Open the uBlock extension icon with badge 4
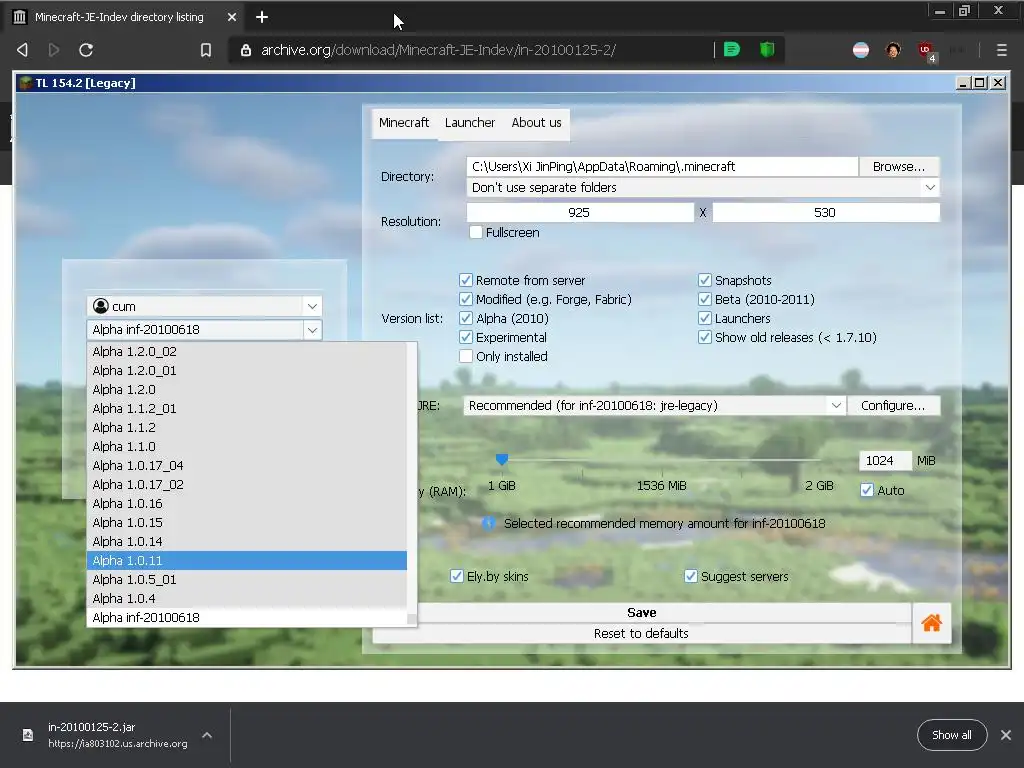 [x=926, y=51]
